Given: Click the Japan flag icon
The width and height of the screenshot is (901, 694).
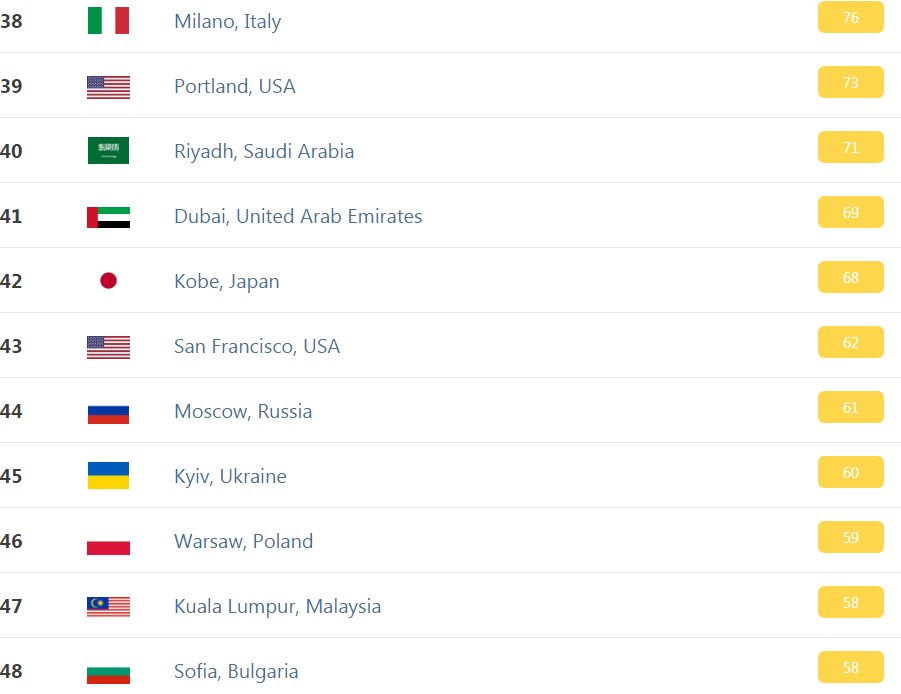Looking at the screenshot, I should pos(108,280).
